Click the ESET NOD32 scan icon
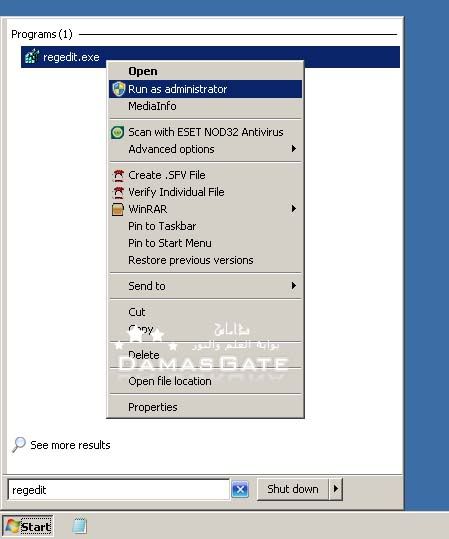 pos(118,132)
